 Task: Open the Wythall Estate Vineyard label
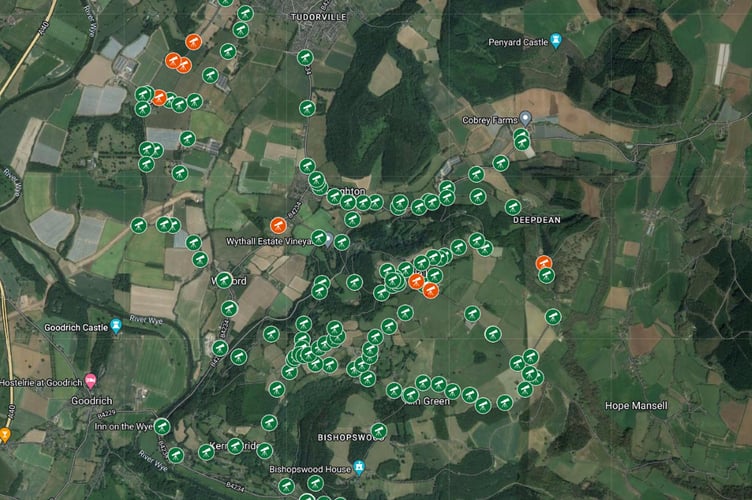coord(270,242)
